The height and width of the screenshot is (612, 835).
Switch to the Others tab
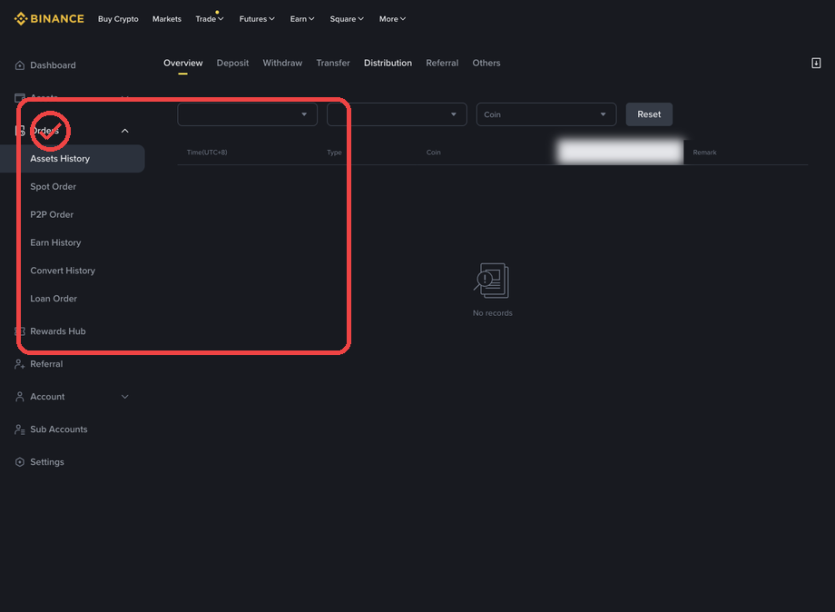coord(486,63)
